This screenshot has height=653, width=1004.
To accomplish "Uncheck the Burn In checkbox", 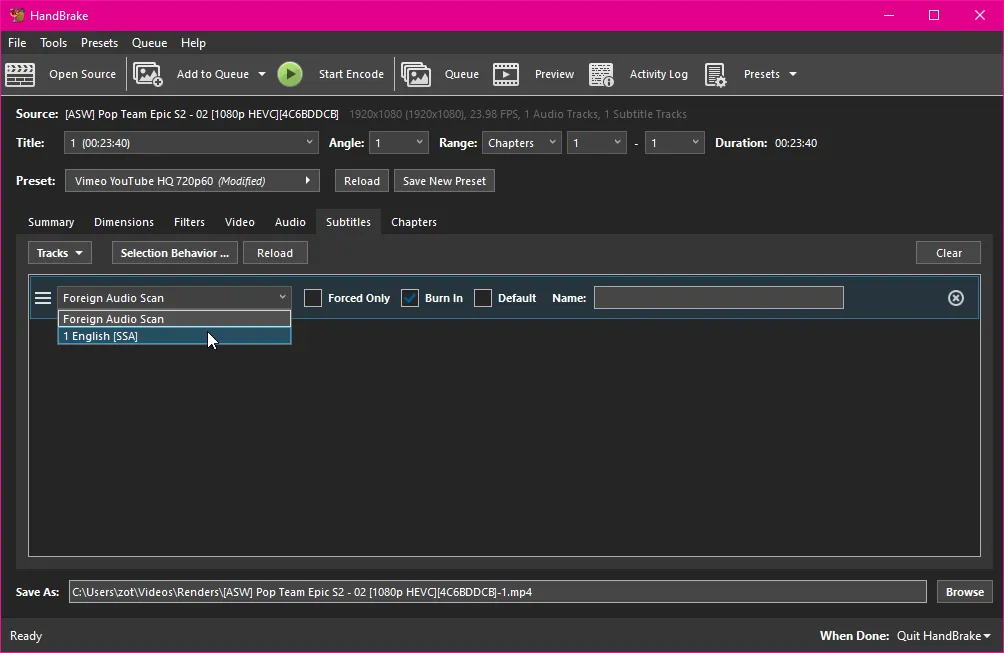I will point(410,298).
